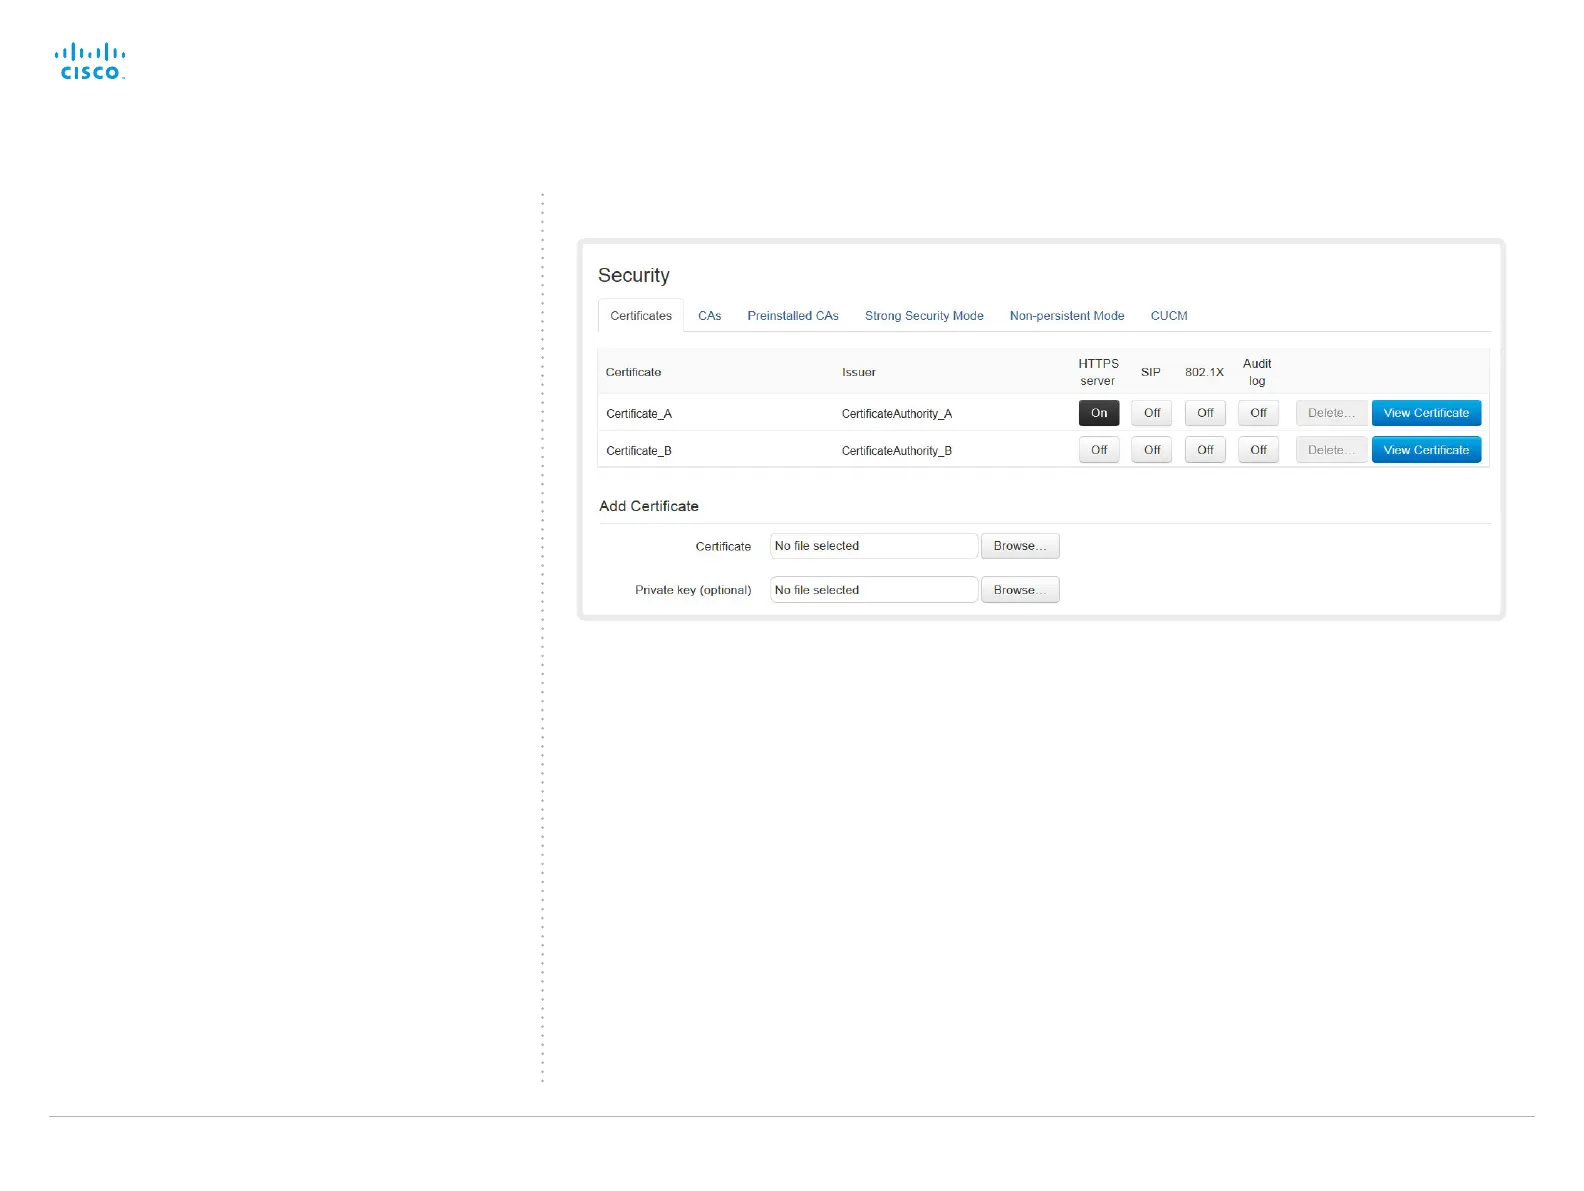
Task: Click the Private key (optional) label
Action: (x=693, y=590)
